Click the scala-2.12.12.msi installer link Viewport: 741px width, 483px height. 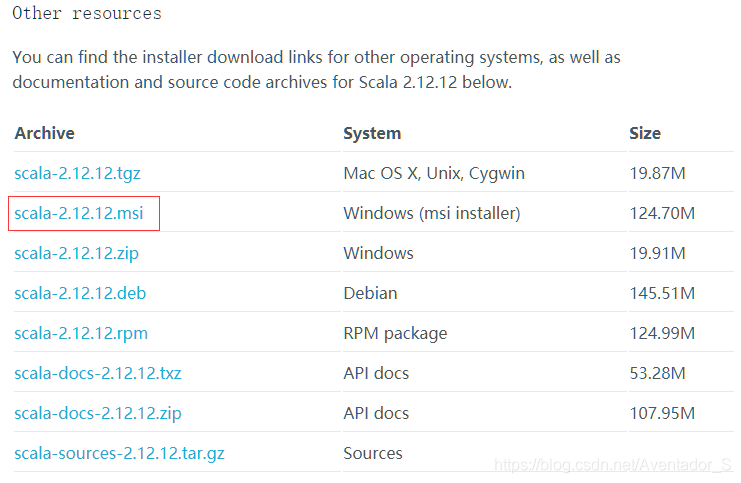click(79, 213)
